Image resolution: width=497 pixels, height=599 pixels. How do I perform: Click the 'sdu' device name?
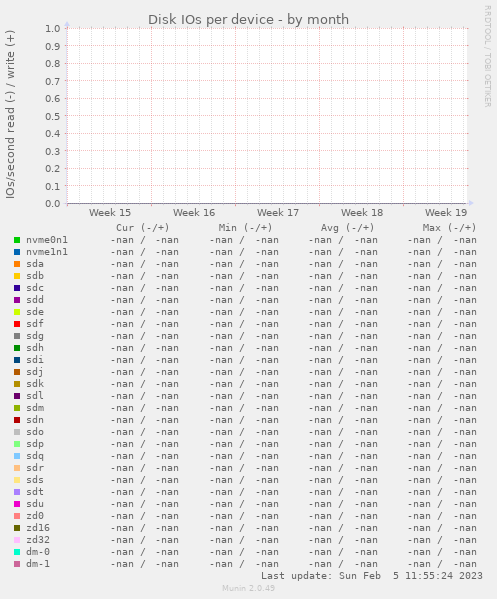tap(35, 504)
